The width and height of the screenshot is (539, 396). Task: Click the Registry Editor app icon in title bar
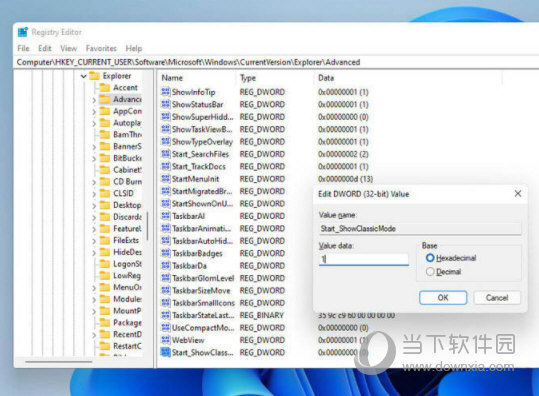[x=23, y=32]
